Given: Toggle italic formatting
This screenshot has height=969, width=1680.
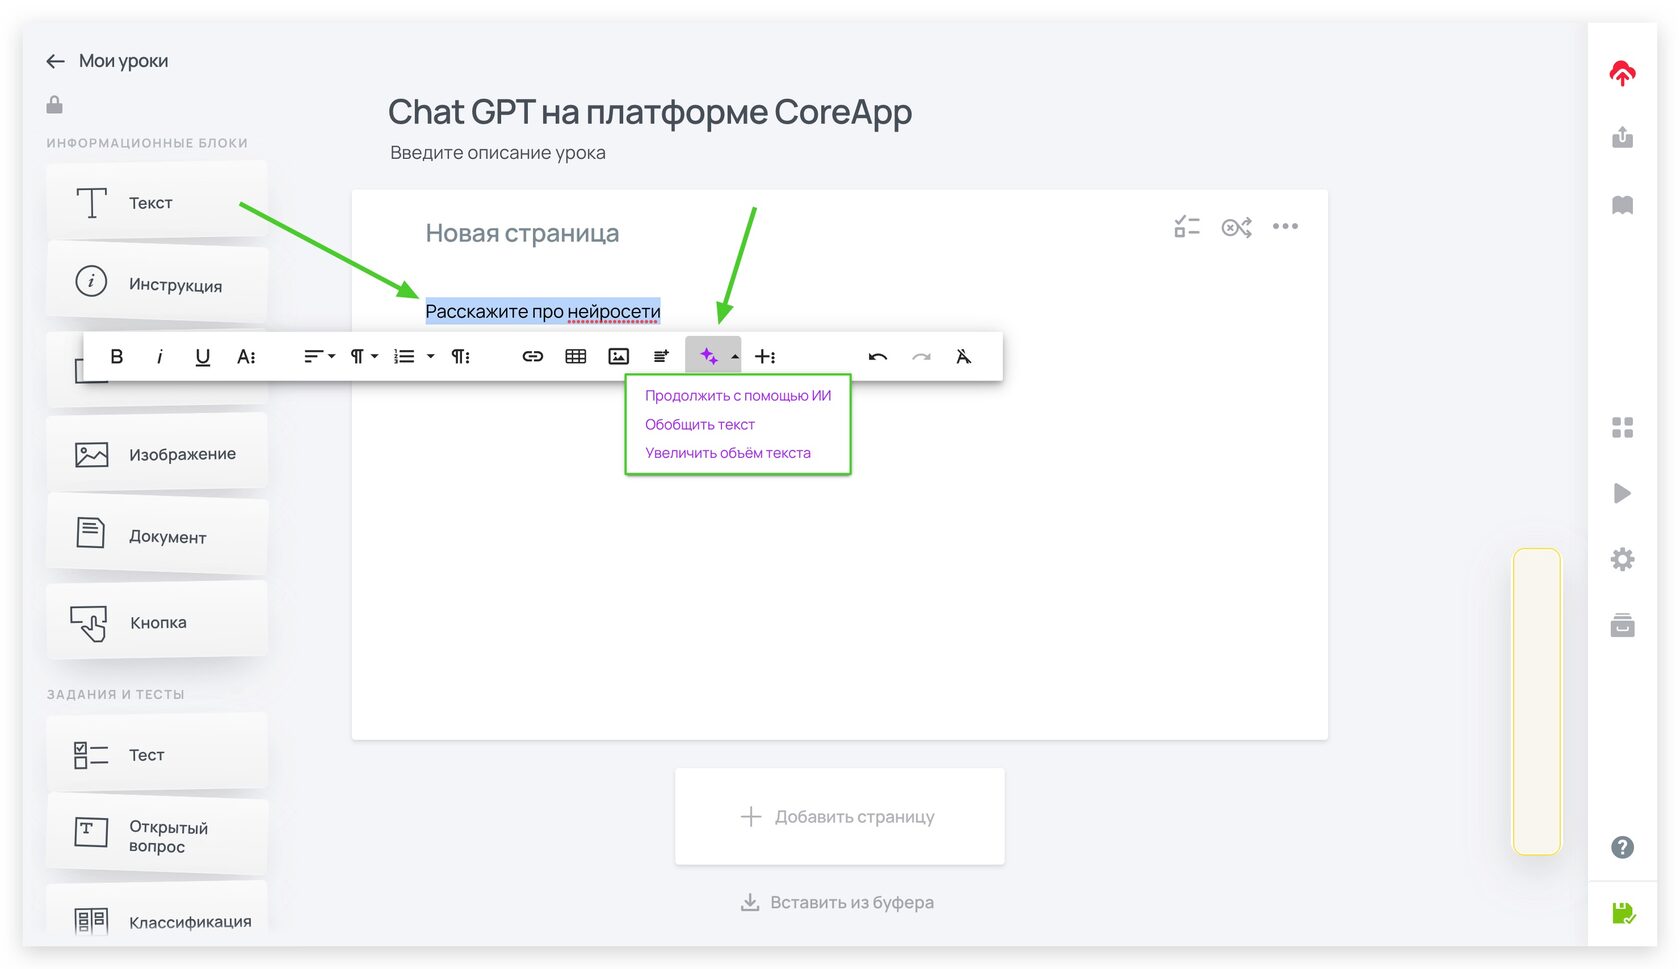Looking at the screenshot, I should click(159, 356).
